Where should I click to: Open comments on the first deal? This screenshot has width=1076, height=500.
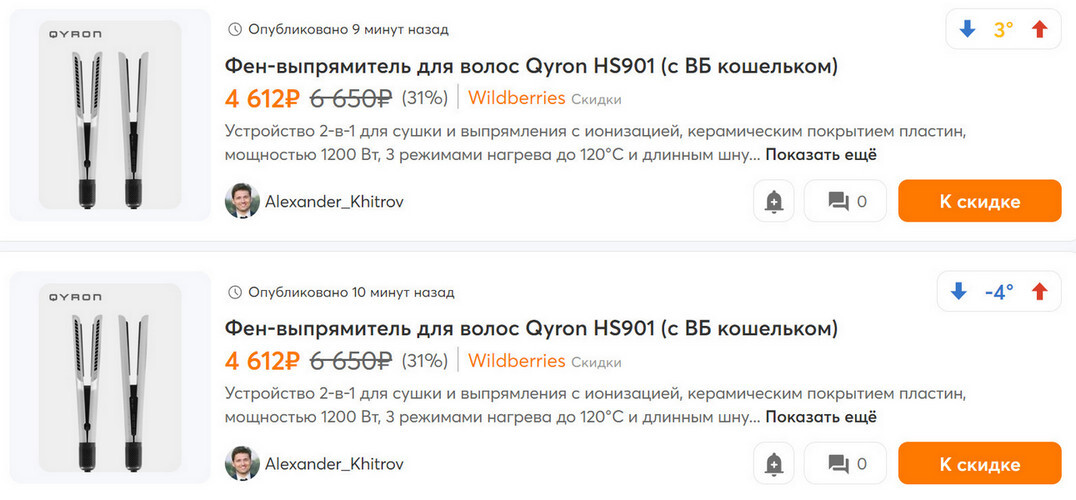tap(846, 201)
